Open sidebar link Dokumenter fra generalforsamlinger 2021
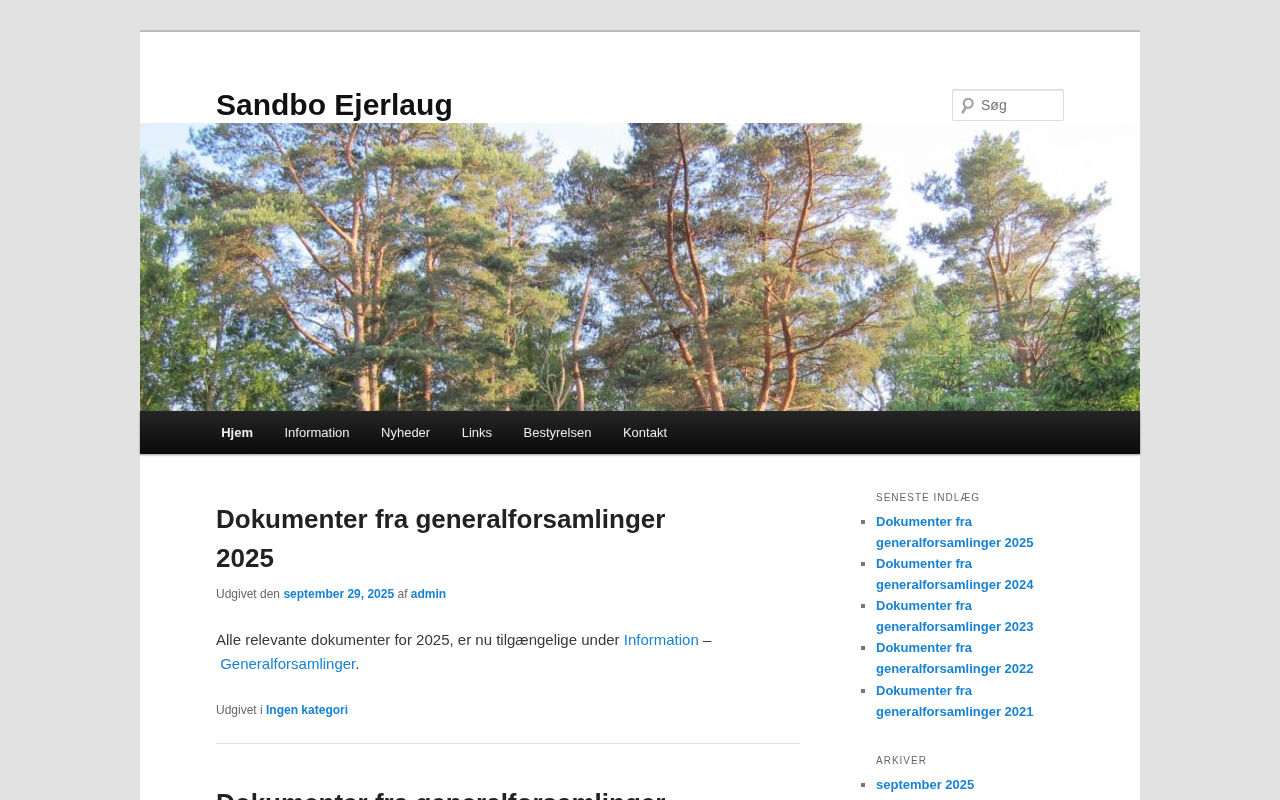This screenshot has height=800, width=1280. coord(954,701)
